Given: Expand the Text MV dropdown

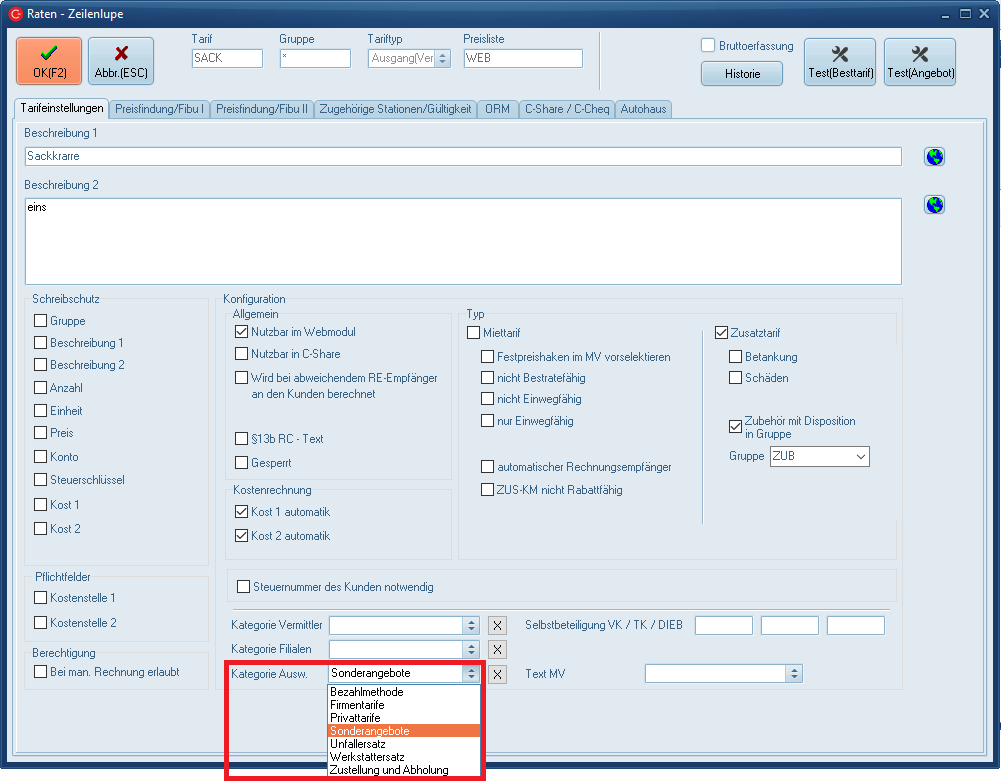Looking at the screenshot, I should tap(794, 674).
